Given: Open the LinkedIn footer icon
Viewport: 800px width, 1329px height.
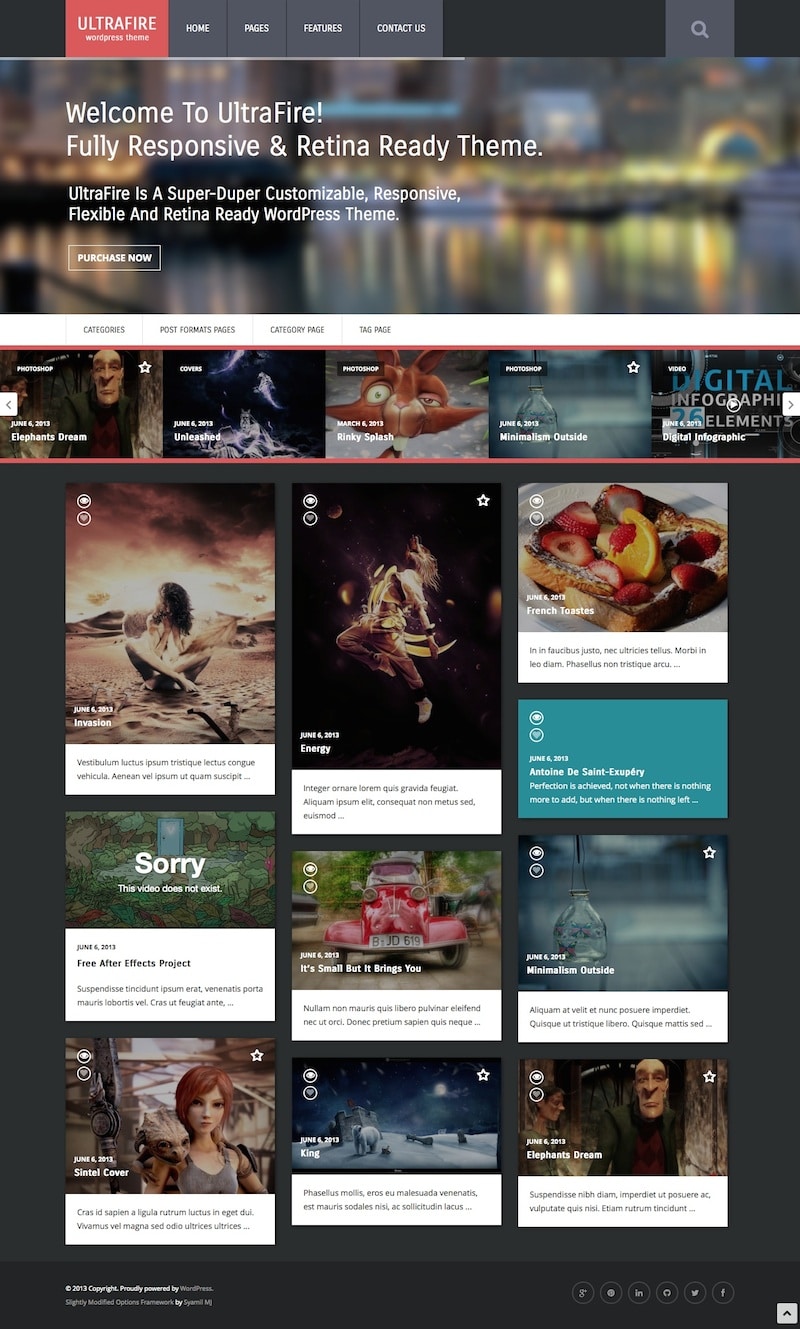Looking at the screenshot, I should (x=639, y=1293).
